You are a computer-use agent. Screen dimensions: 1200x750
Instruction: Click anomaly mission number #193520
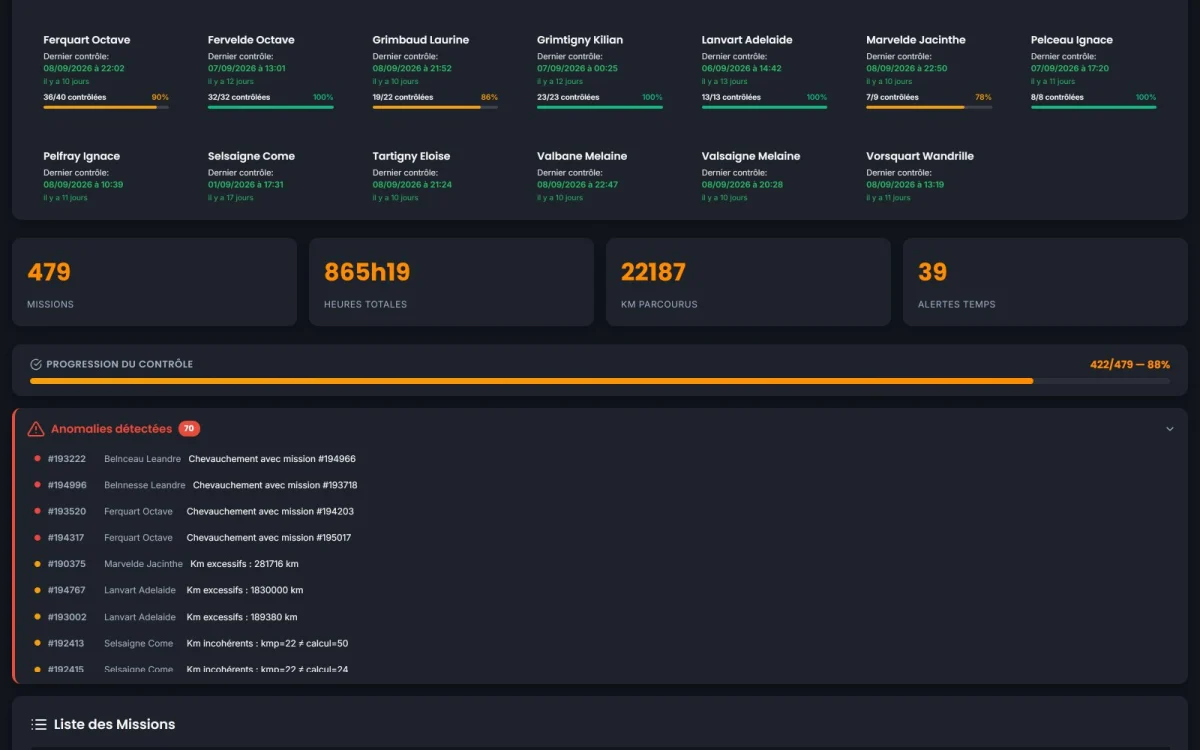[67, 512]
